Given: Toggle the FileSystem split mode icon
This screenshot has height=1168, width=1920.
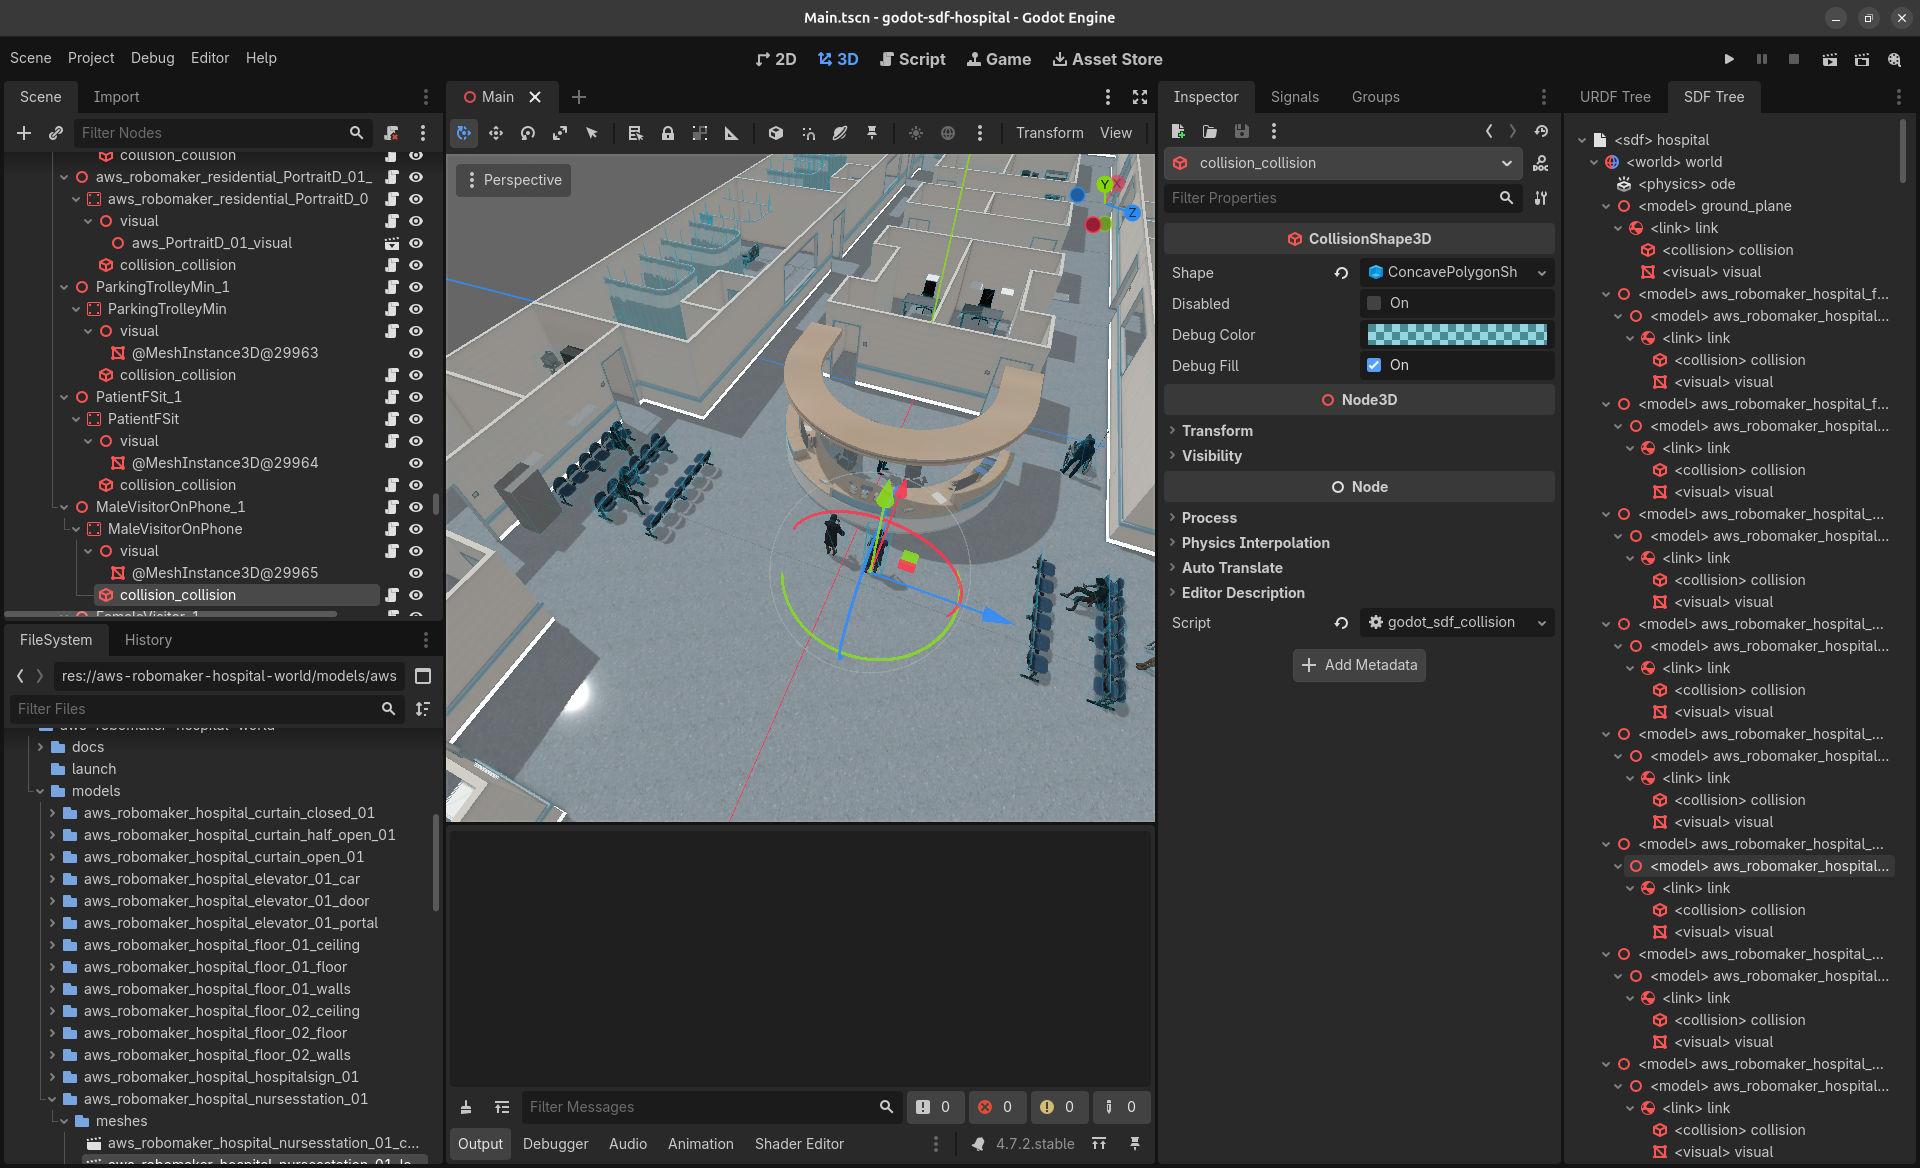Looking at the screenshot, I should pyautogui.click(x=423, y=676).
